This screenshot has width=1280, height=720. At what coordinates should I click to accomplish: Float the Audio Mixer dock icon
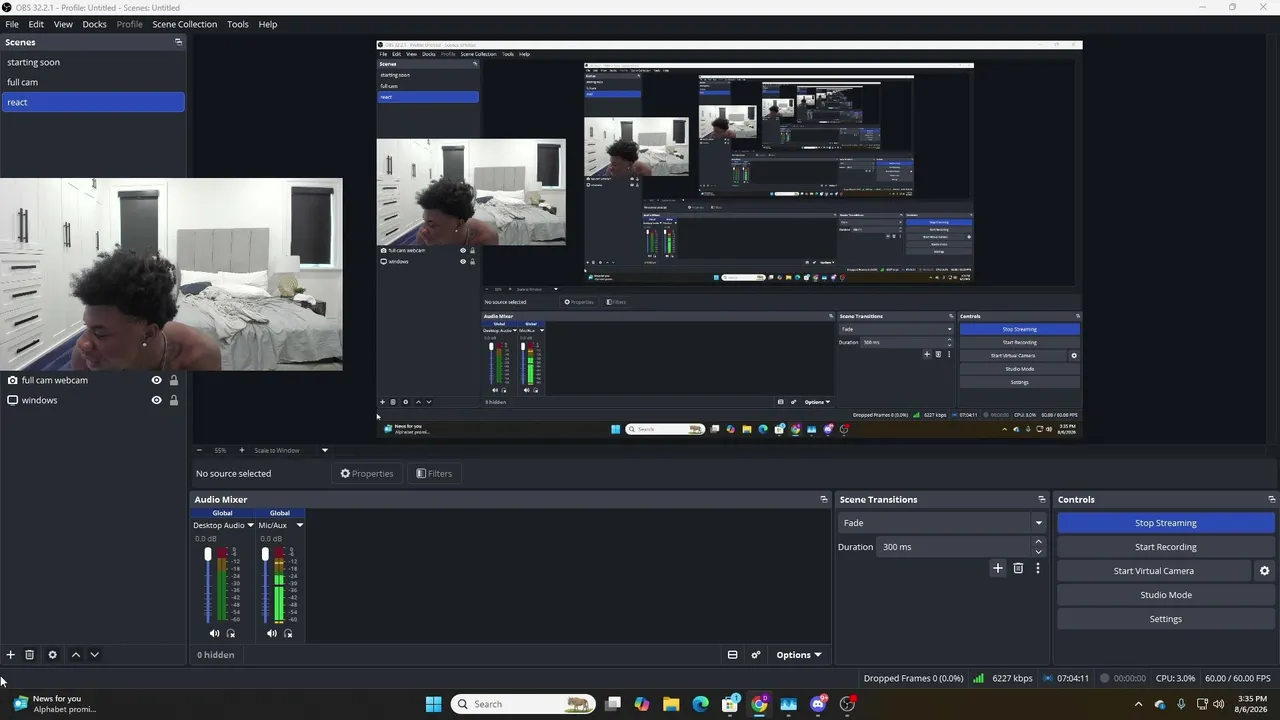tap(824, 499)
